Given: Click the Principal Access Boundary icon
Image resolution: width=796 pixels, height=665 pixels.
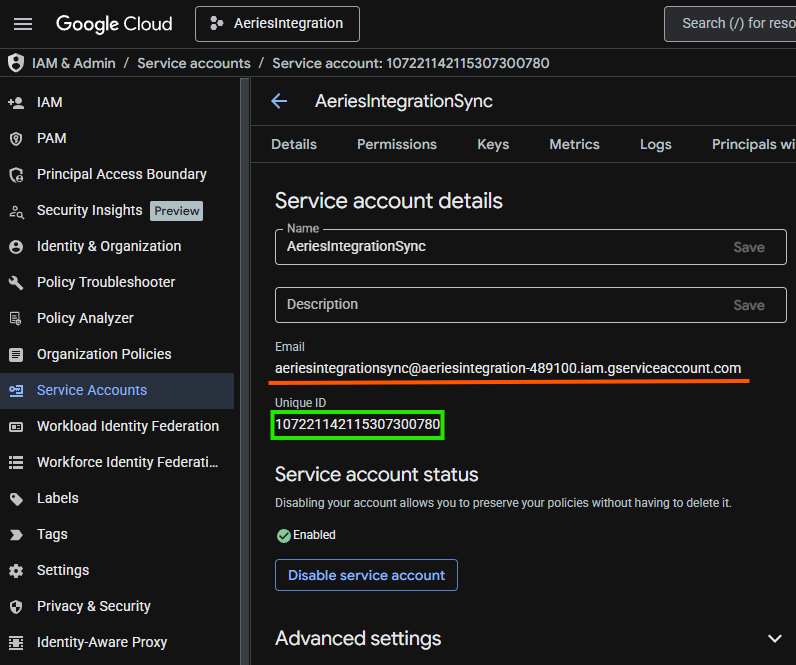Looking at the screenshot, I should (x=16, y=175).
